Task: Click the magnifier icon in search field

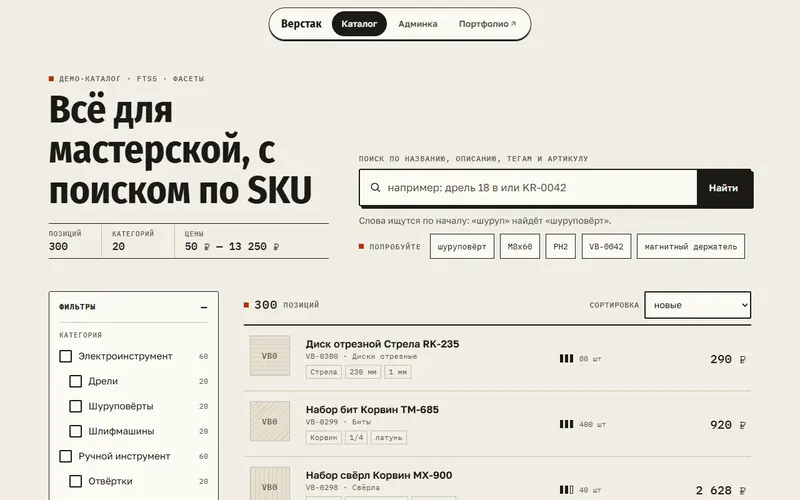Action: coord(375,188)
